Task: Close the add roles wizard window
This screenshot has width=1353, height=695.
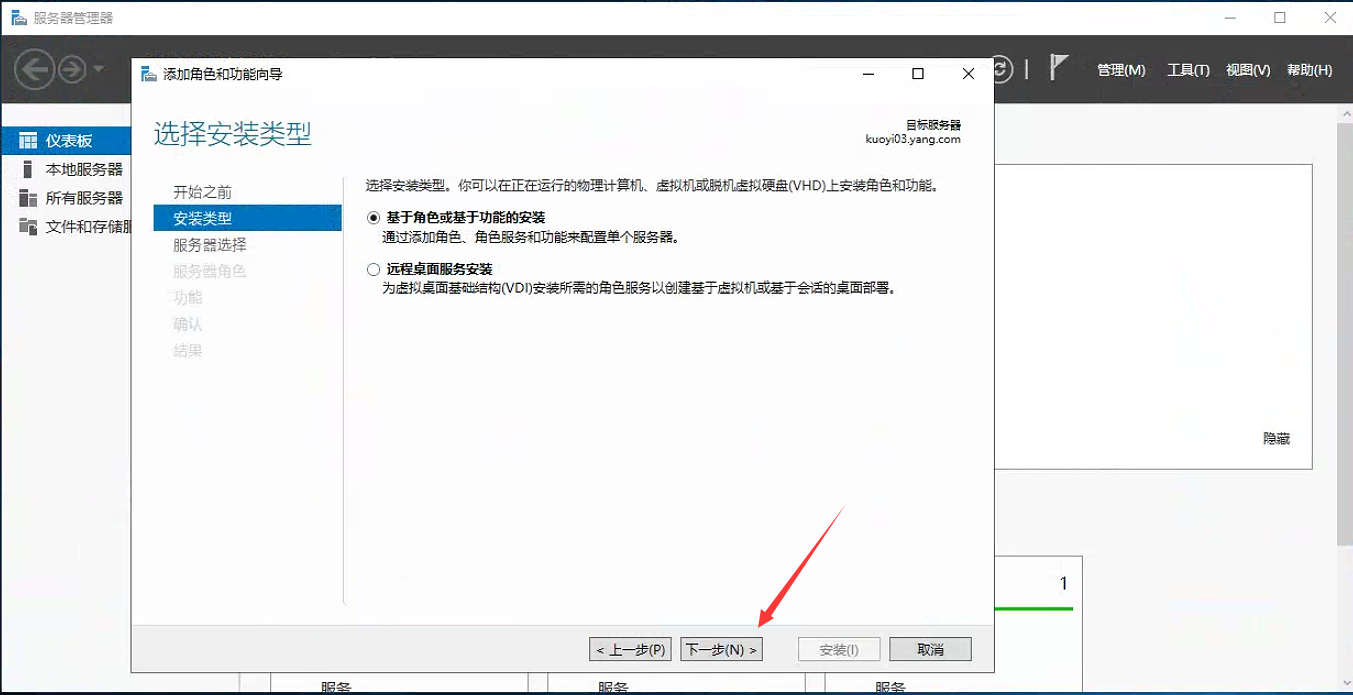Action: 967,73
